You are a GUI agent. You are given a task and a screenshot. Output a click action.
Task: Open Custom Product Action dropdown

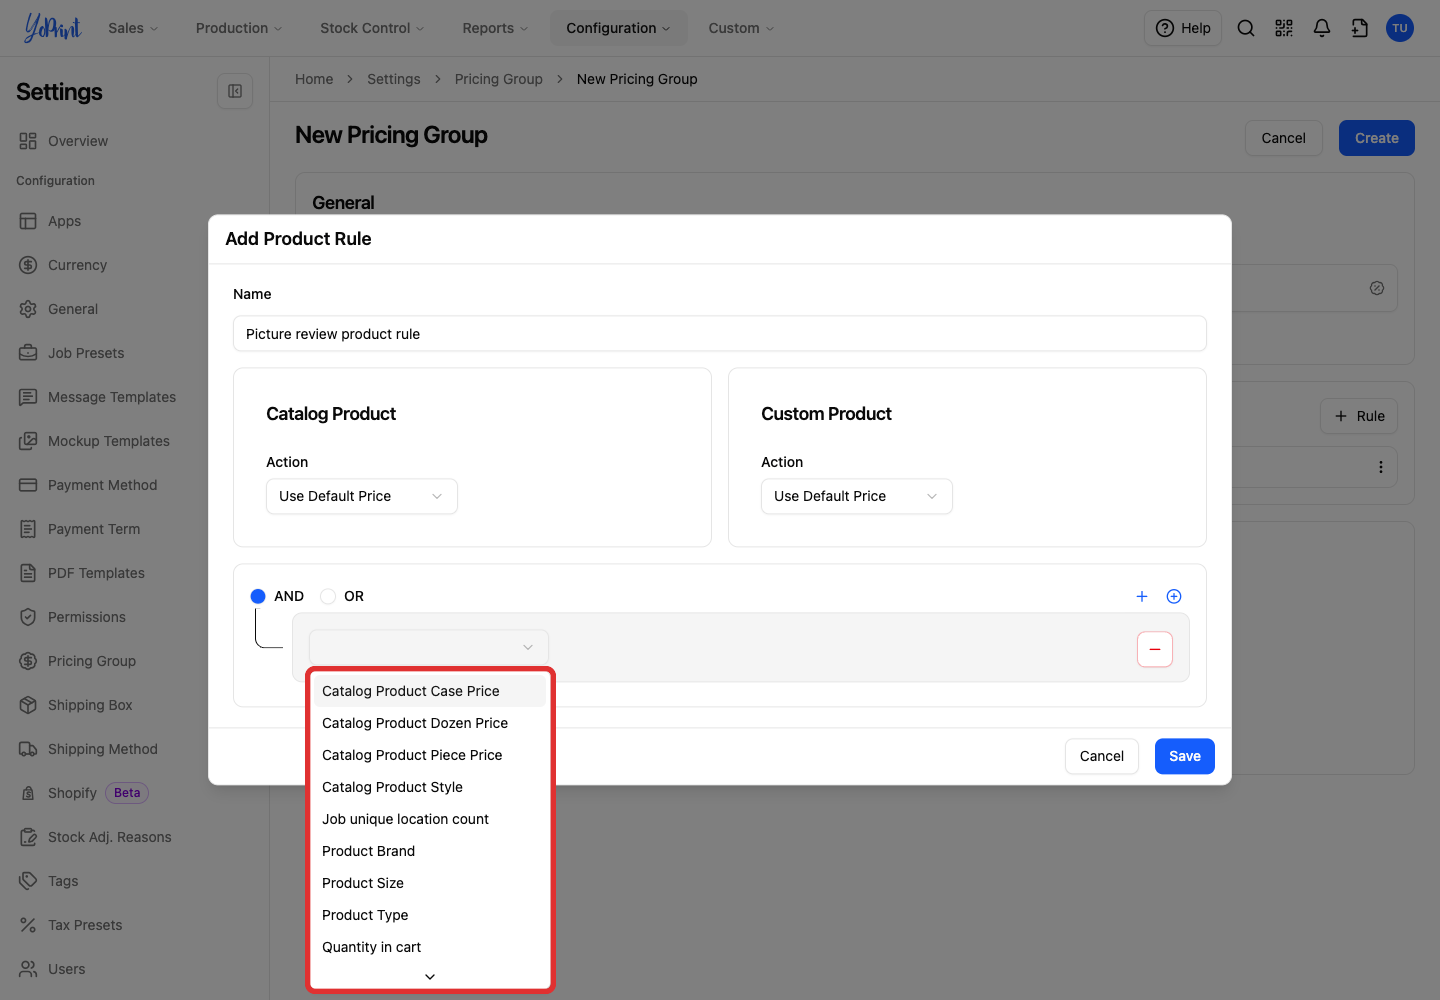coord(857,496)
